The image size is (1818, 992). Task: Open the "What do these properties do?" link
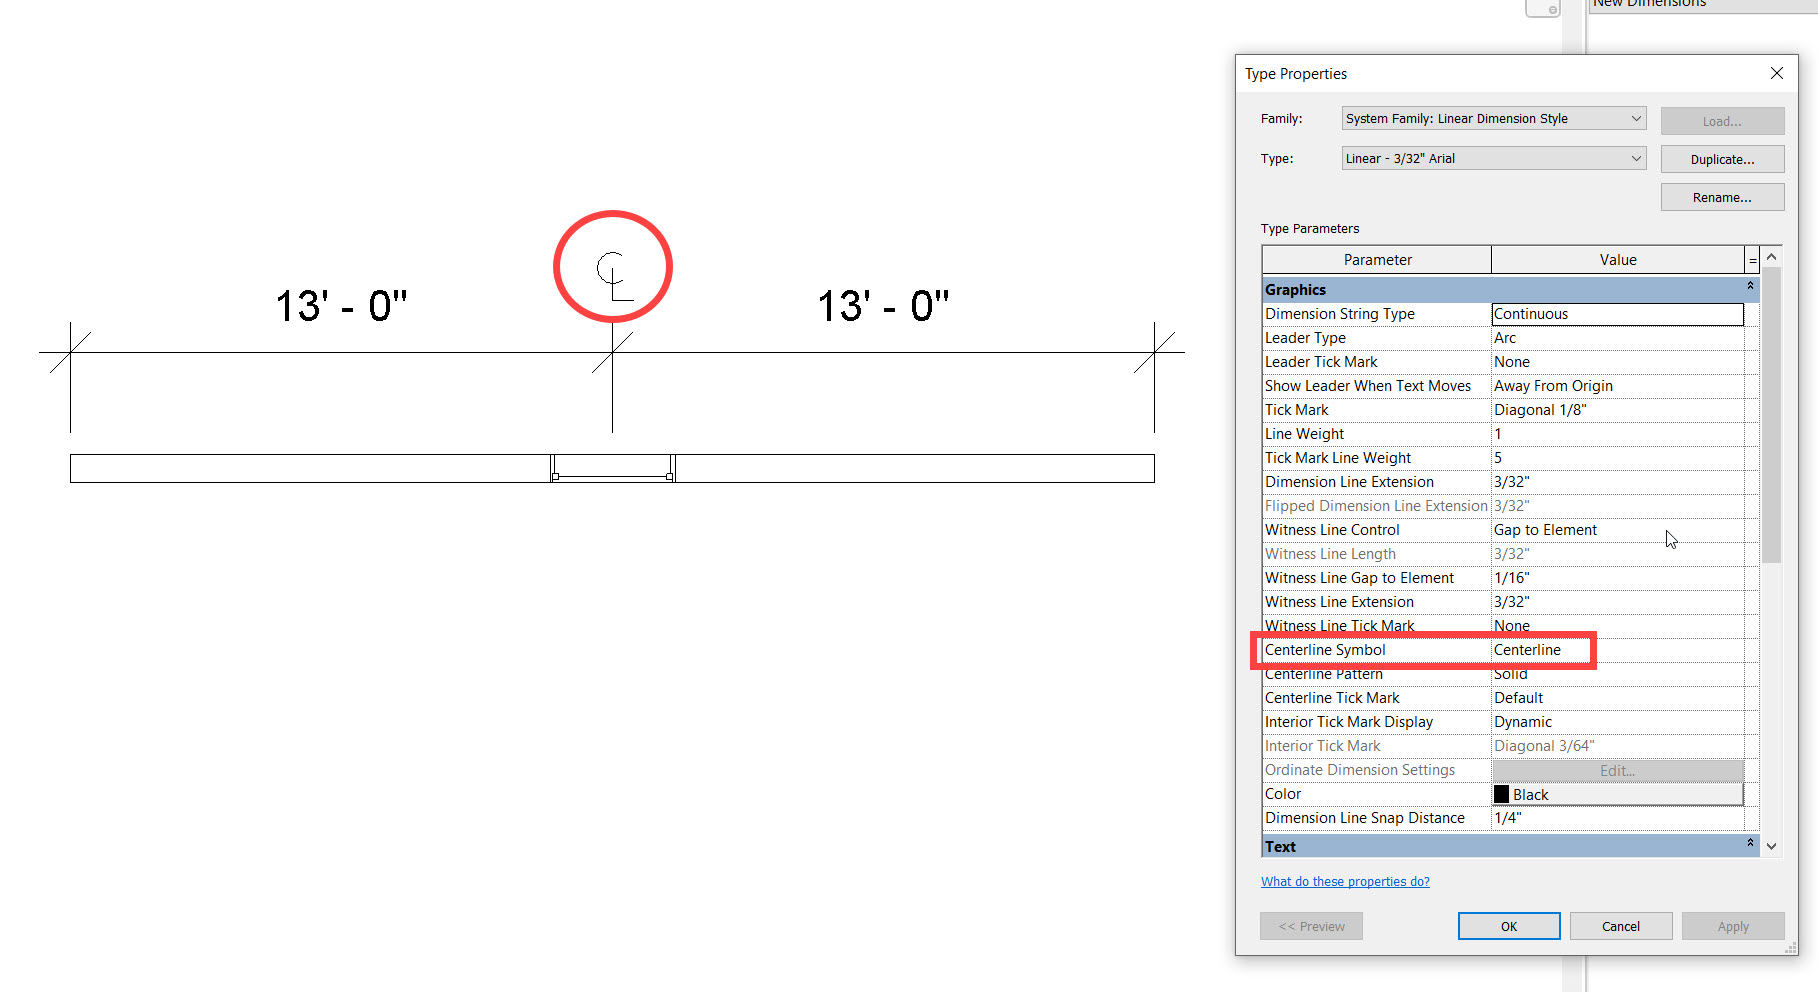pos(1345,881)
